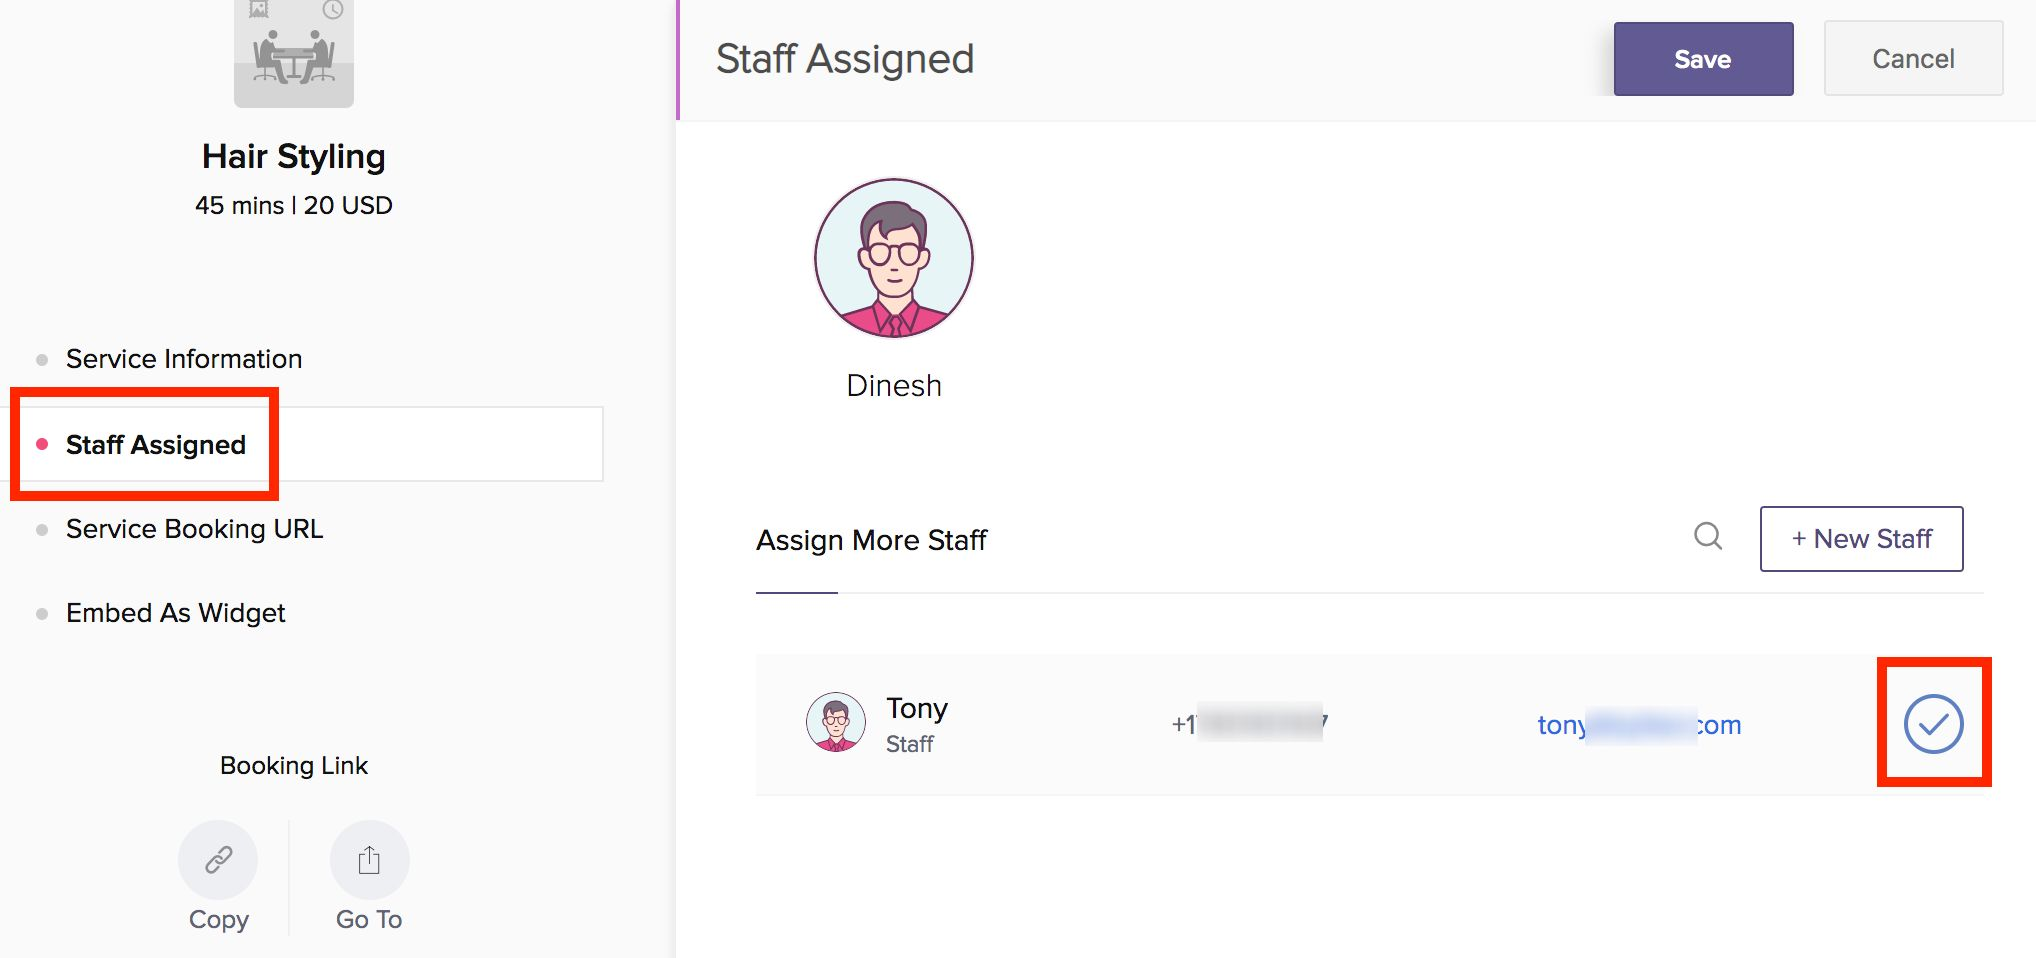Click Tony's staff row name
Viewport: 2036px width, 958px height.
[916, 708]
